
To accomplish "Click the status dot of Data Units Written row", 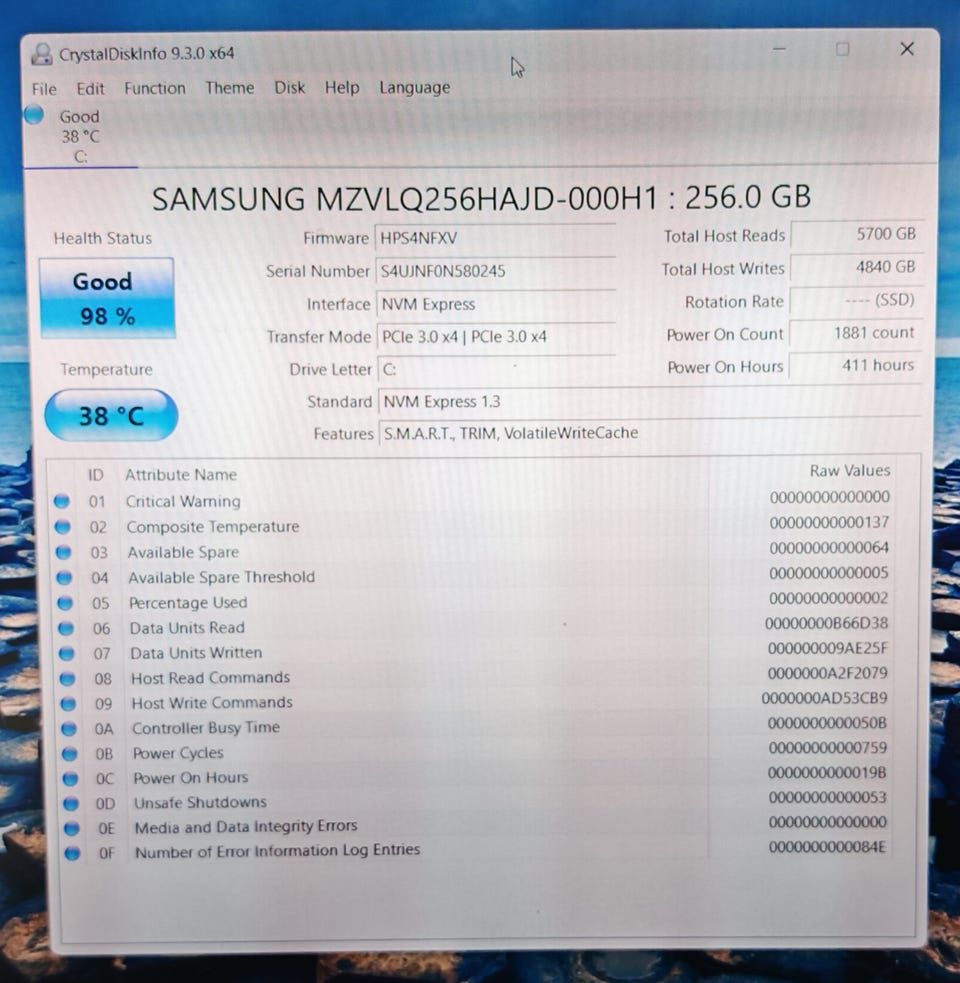I will click(66, 653).
